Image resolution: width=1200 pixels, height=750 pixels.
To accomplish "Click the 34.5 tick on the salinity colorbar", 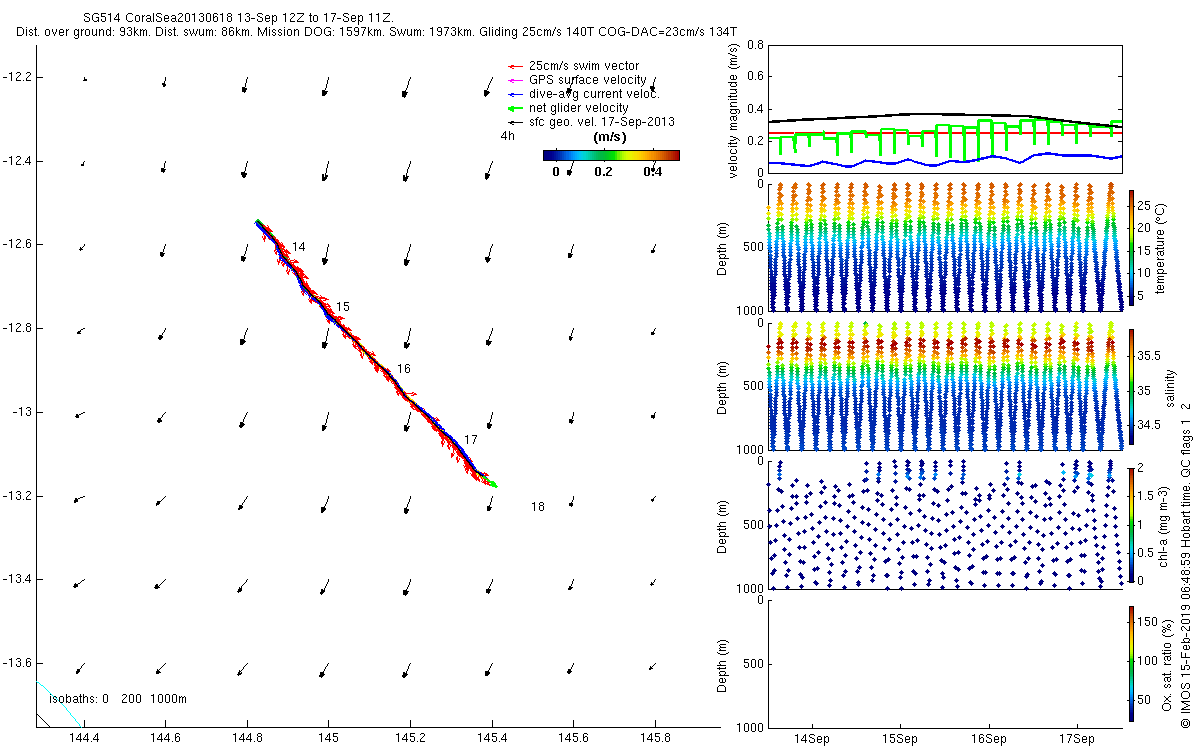I will pos(1148,425).
